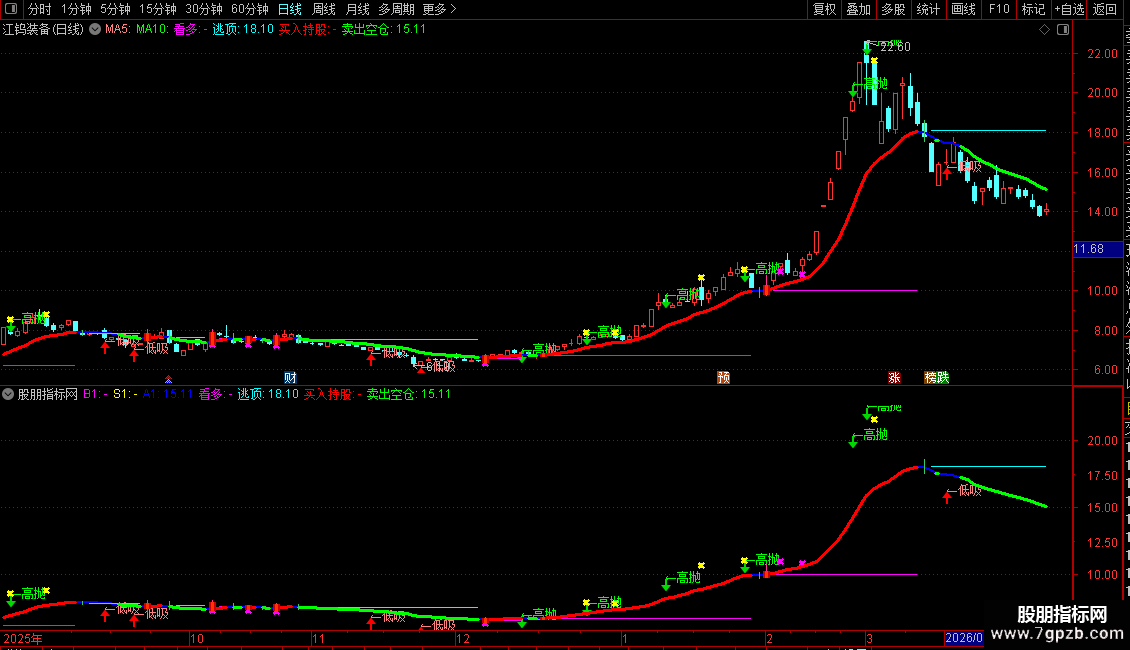Click the MA10 label in the main header

152,30
